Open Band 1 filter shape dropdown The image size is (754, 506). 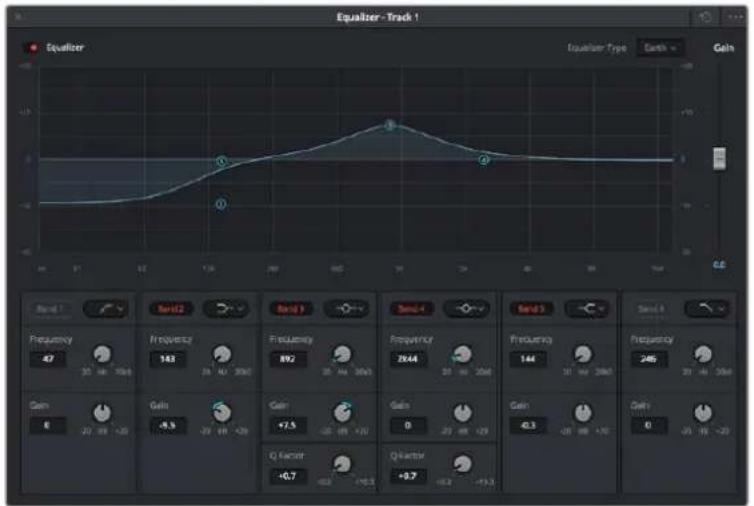click(x=106, y=309)
